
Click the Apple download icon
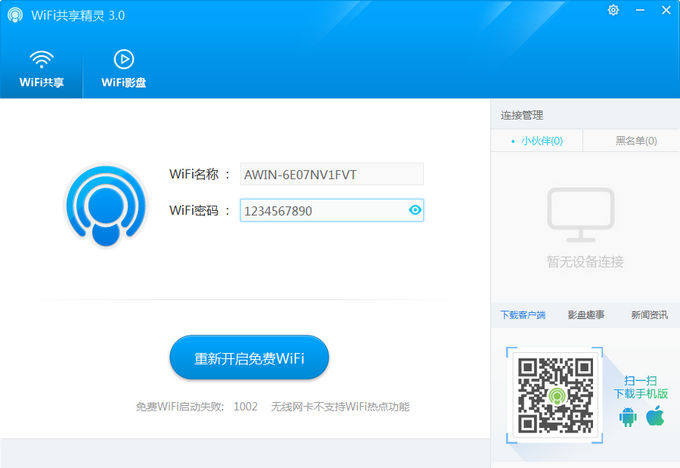pyautogui.click(x=655, y=416)
